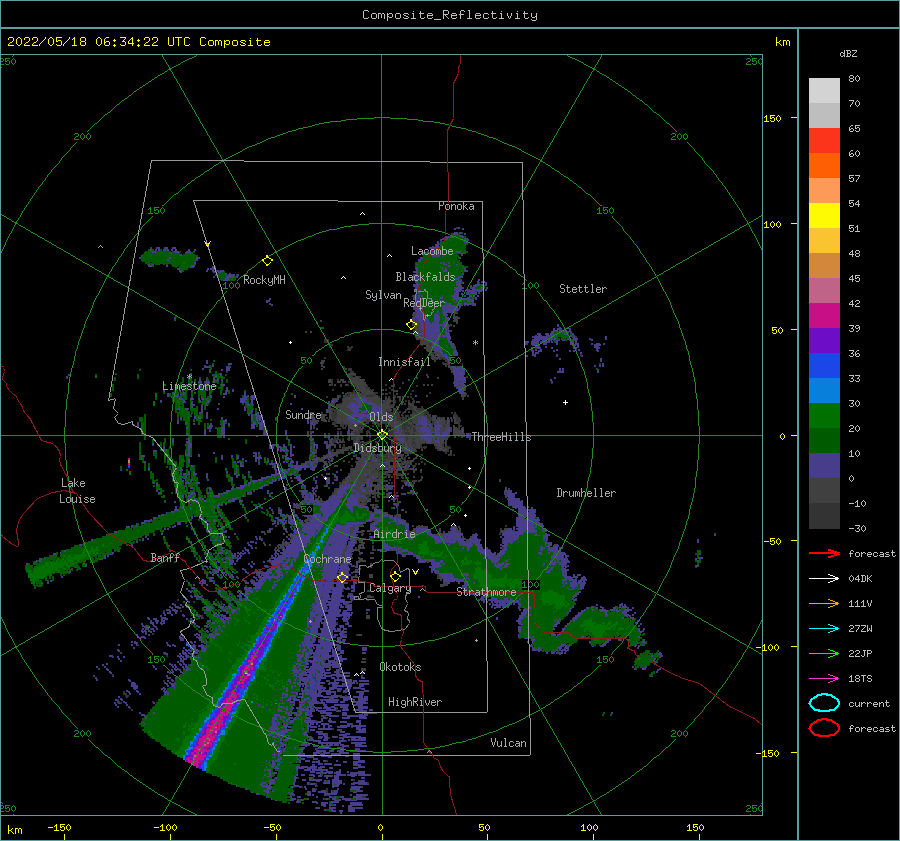Screen dimensions: 900x841
Task: Click the km unit label at top right
Action: tap(782, 42)
